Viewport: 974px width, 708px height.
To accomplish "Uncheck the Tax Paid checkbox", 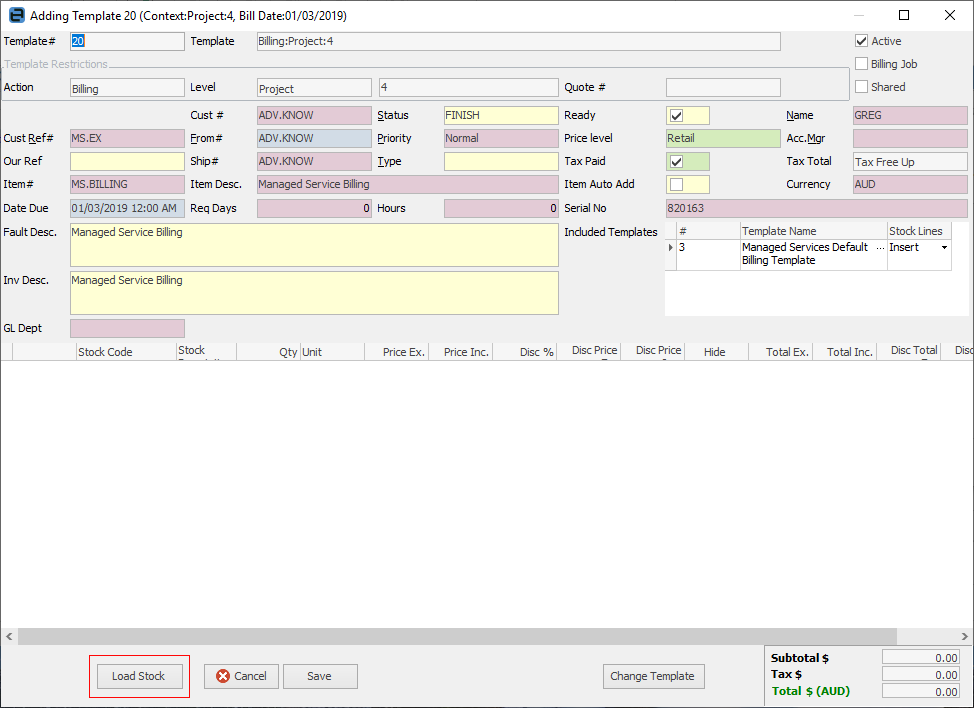I will (x=677, y=161).
